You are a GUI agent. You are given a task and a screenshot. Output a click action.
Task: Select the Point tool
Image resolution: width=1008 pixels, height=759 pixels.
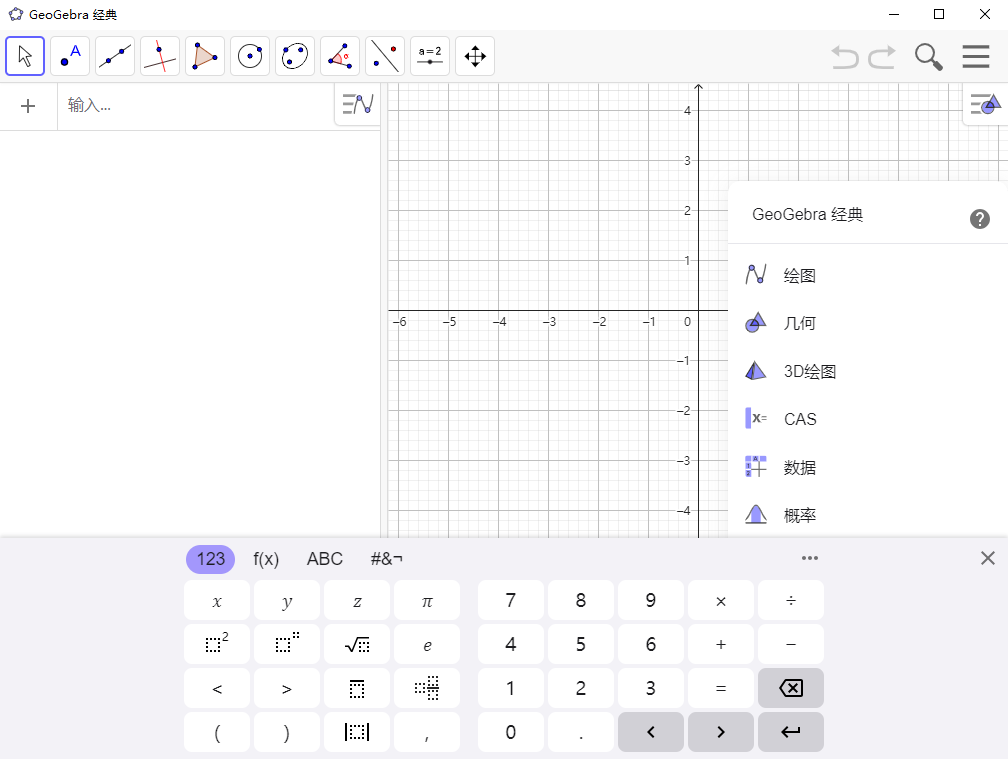point(69,56)
